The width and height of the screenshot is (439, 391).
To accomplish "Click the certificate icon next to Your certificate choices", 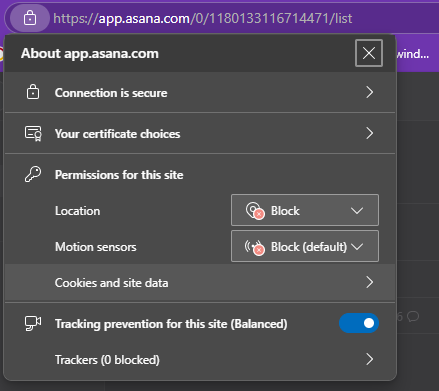I will click(x=33, y=134).
